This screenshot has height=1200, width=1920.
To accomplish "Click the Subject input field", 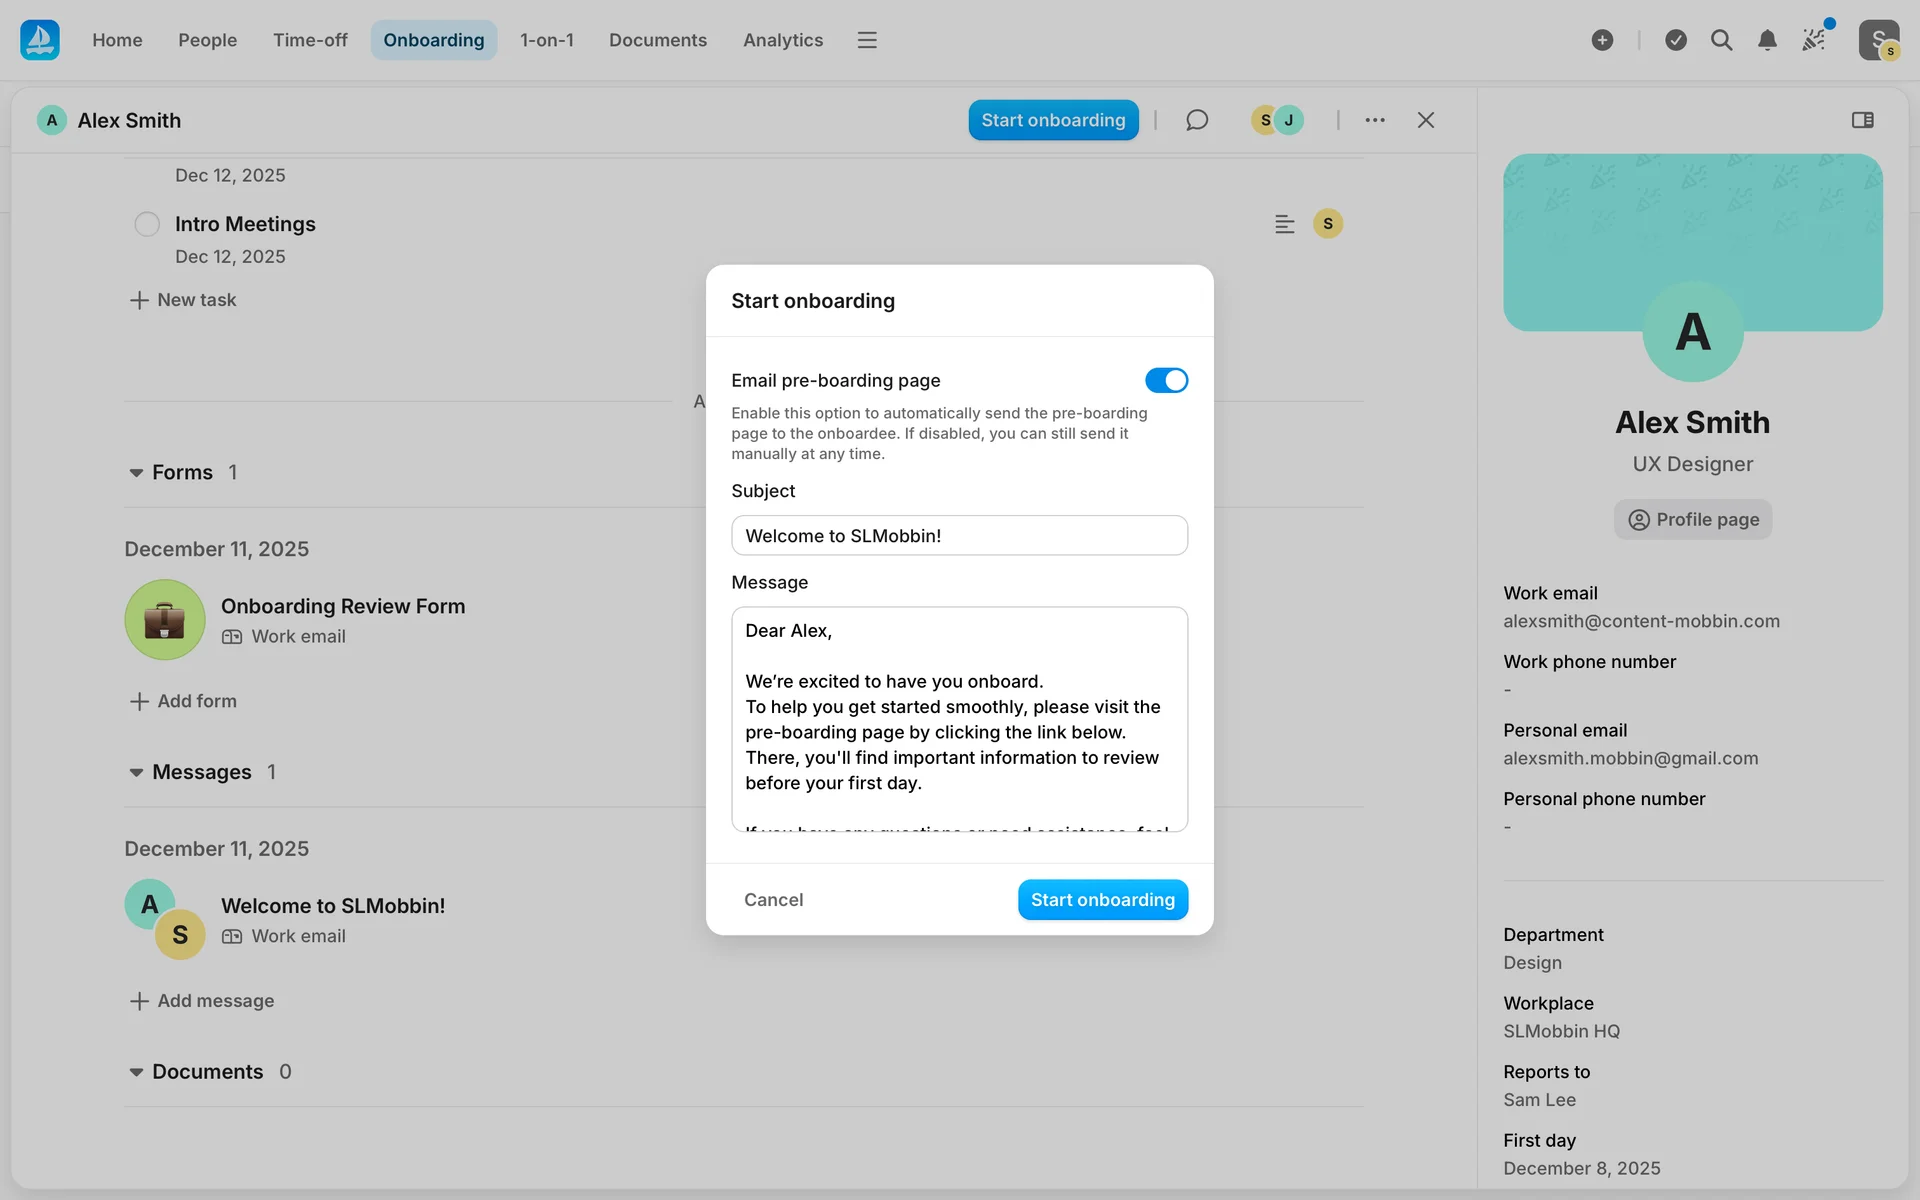I will coord(959,536).
